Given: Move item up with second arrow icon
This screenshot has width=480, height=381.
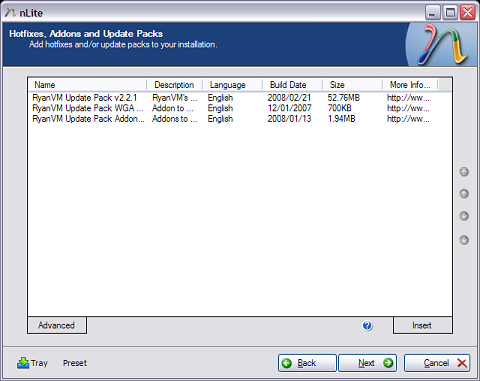Looking at the screenshot, I should pos(464,194).
